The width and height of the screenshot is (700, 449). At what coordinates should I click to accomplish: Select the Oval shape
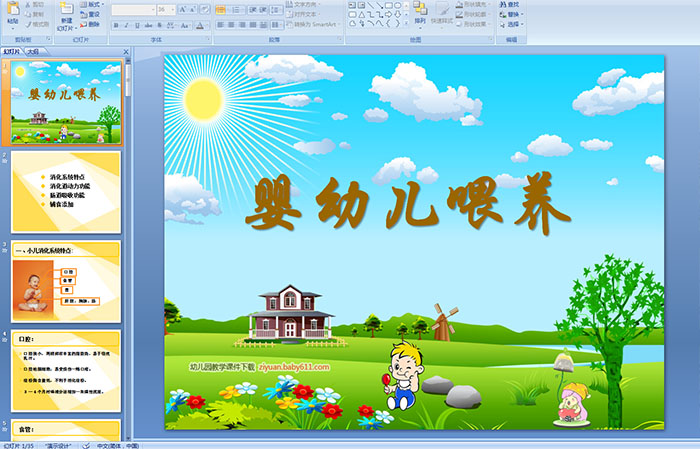(x=398, y=5)
